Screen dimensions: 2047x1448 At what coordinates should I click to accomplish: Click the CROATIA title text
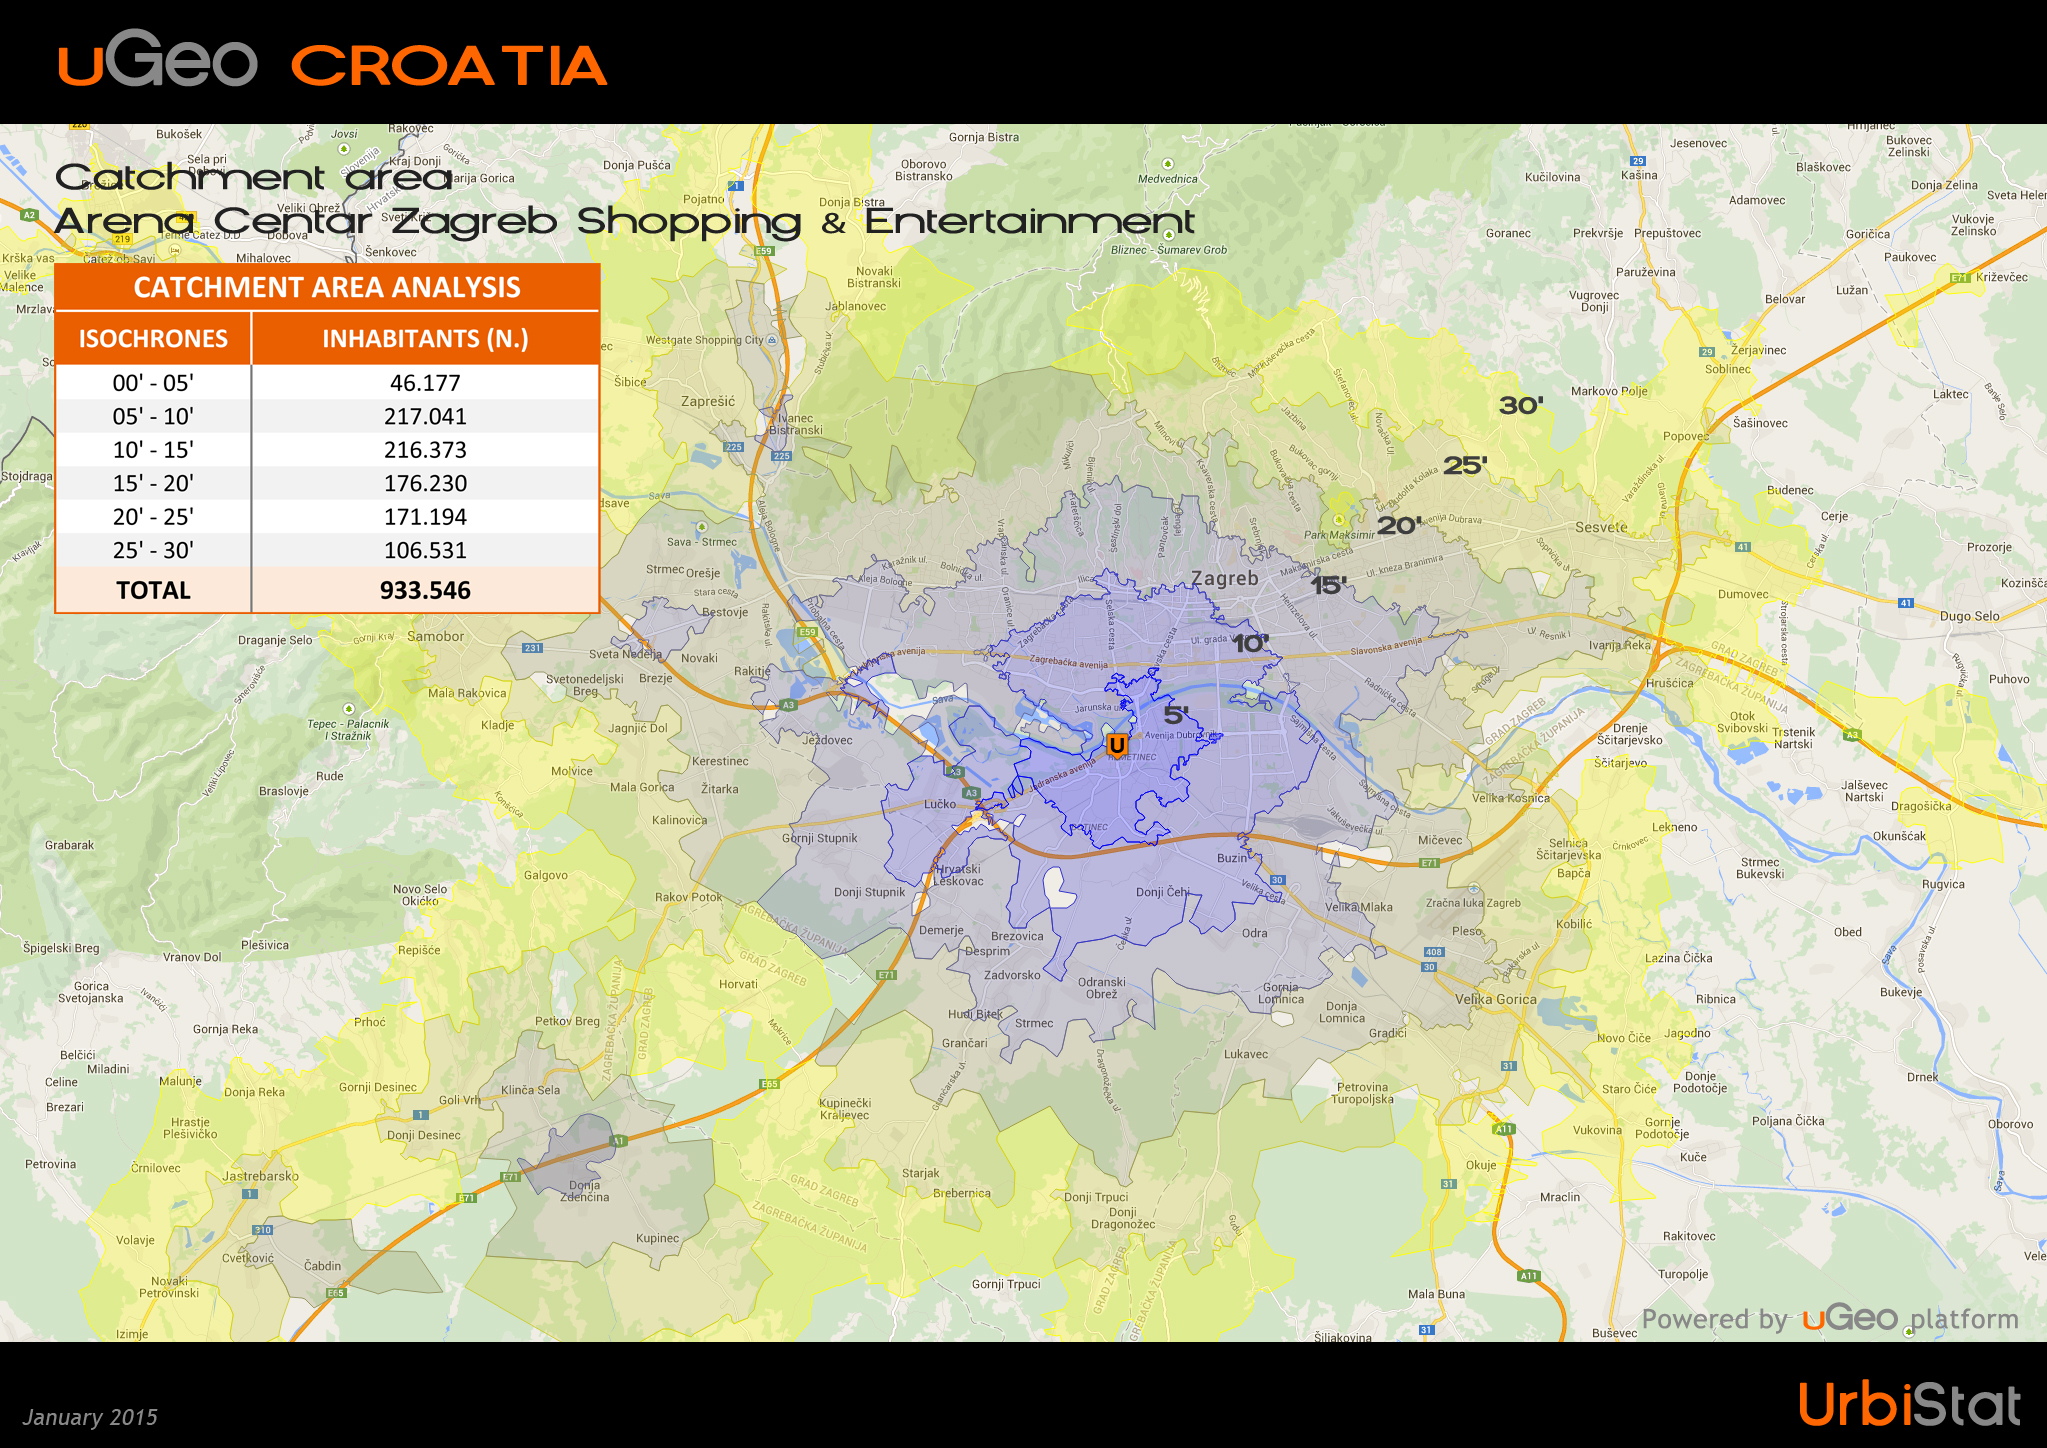click(448, 67)
